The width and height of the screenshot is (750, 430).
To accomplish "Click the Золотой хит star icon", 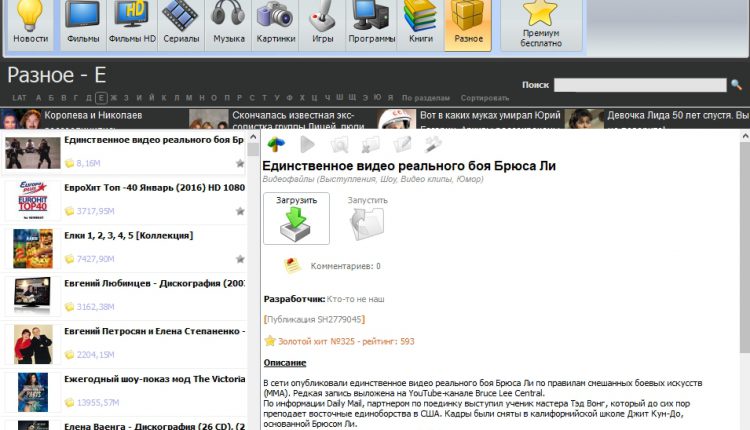I will (270, 341).
